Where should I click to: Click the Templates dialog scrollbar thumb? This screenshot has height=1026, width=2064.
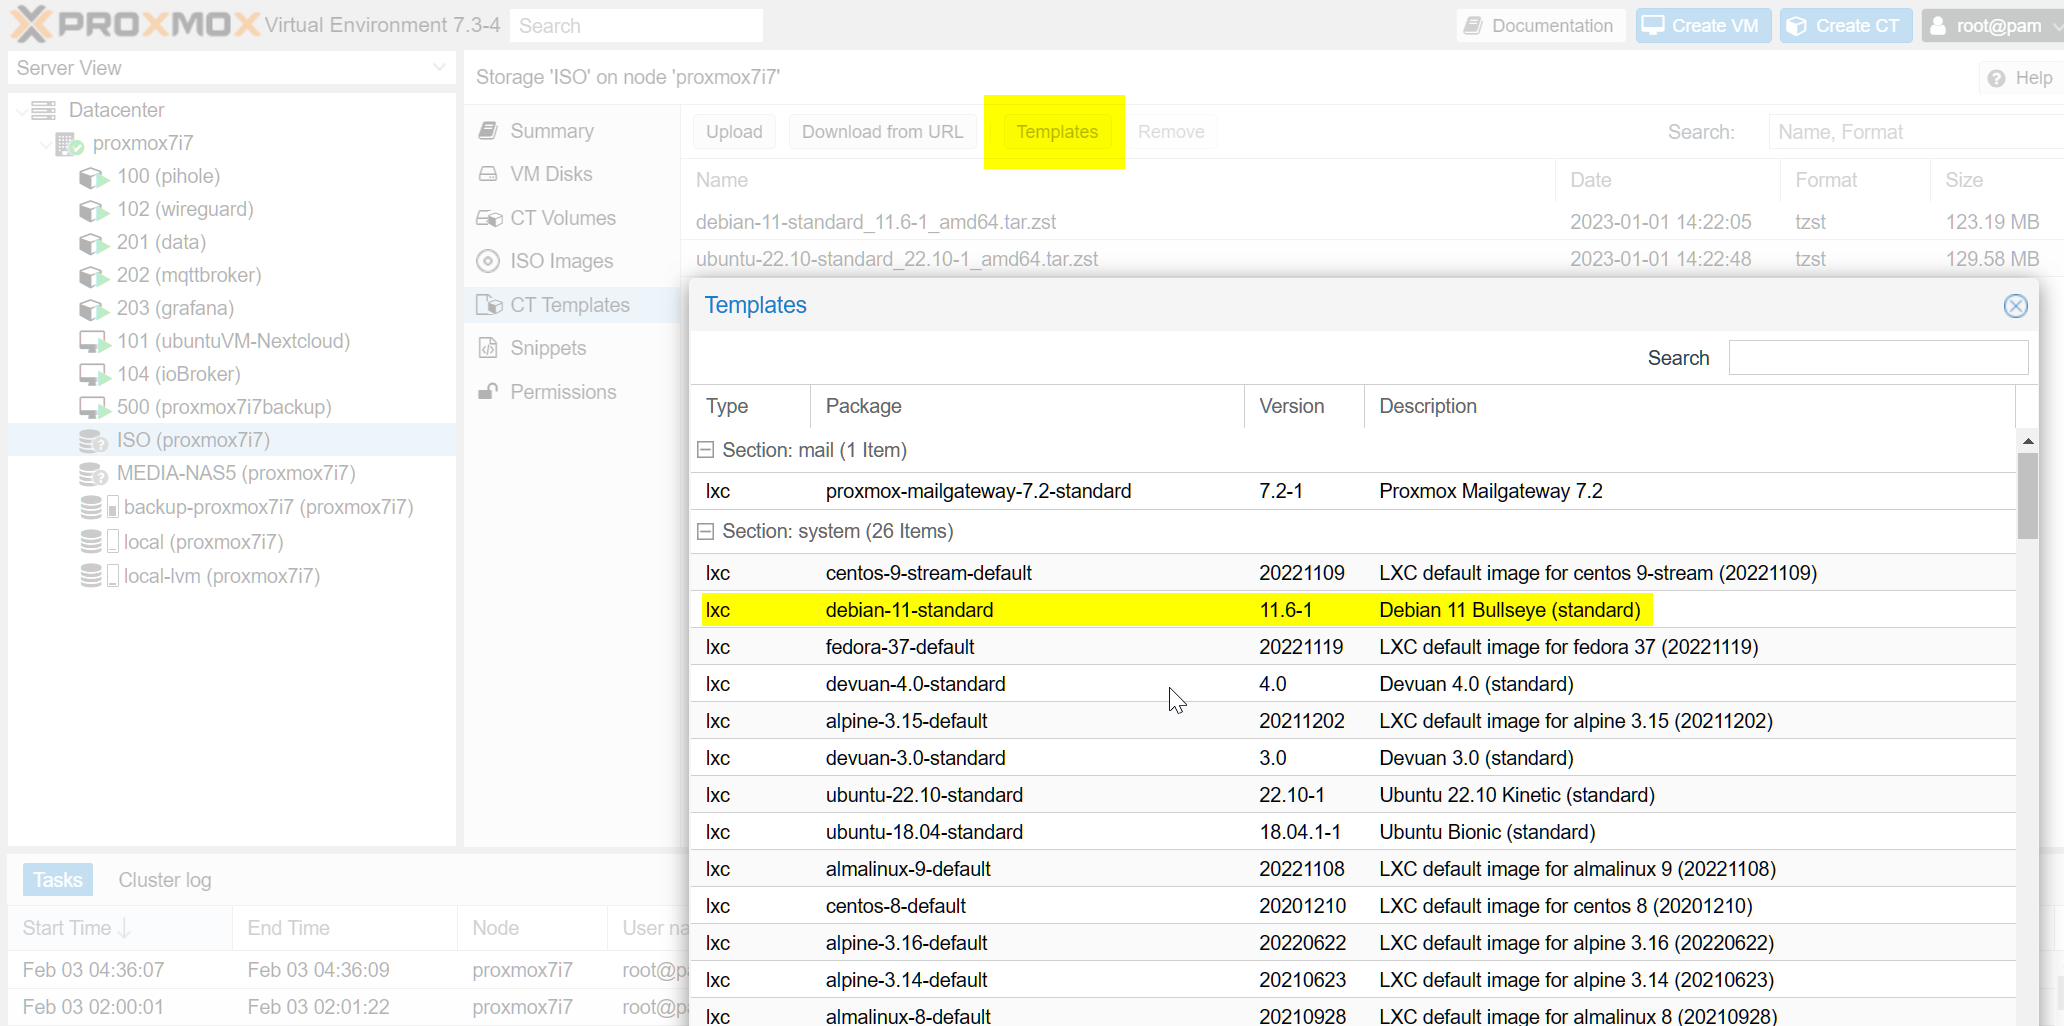pos(2028,496)
